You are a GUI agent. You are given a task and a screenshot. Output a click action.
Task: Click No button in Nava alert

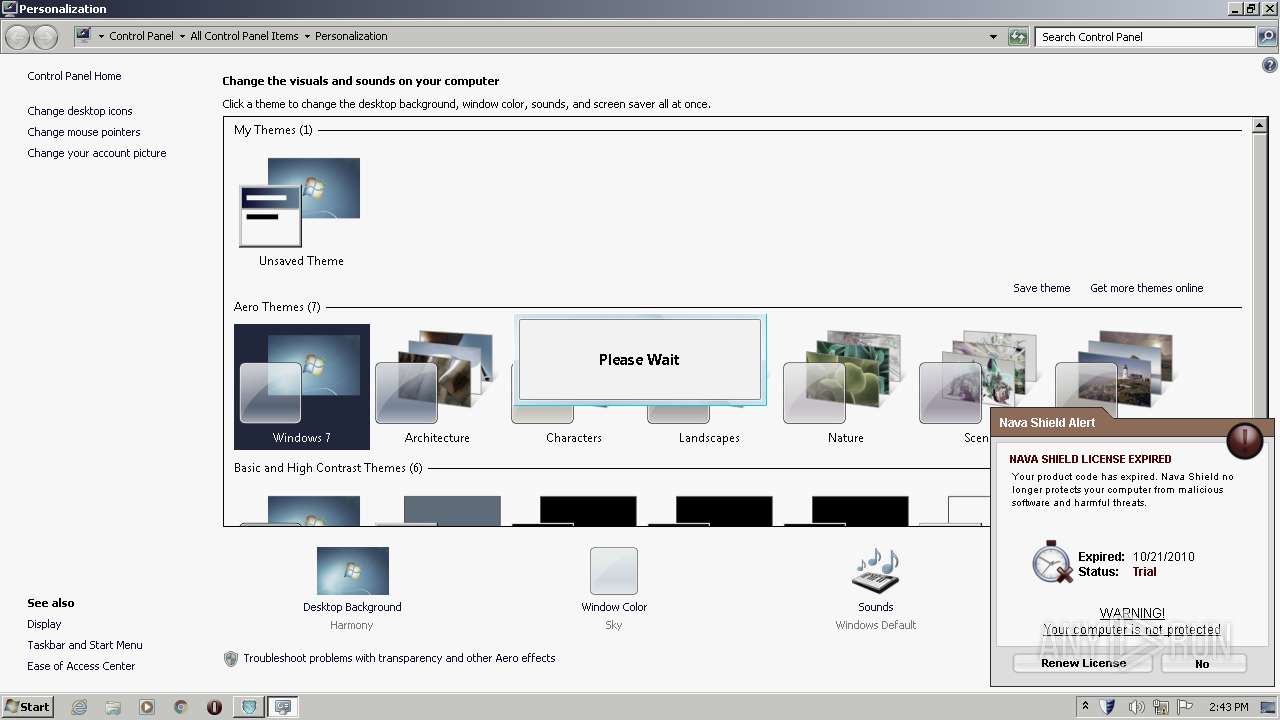click(1203, 664)
